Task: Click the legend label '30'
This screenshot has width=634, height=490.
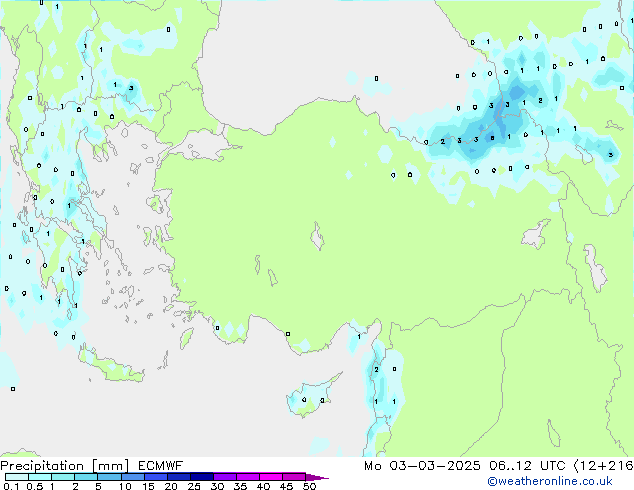Action: pos(217,486)
